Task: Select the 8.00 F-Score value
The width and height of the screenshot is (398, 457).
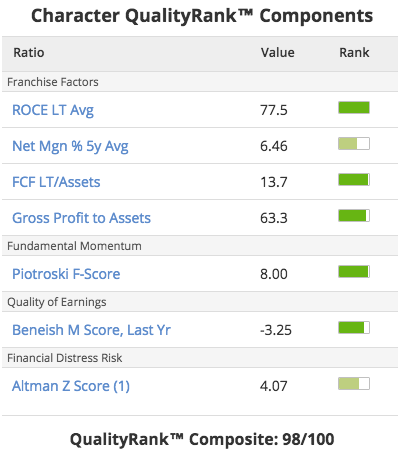Action: click(274, 274)
